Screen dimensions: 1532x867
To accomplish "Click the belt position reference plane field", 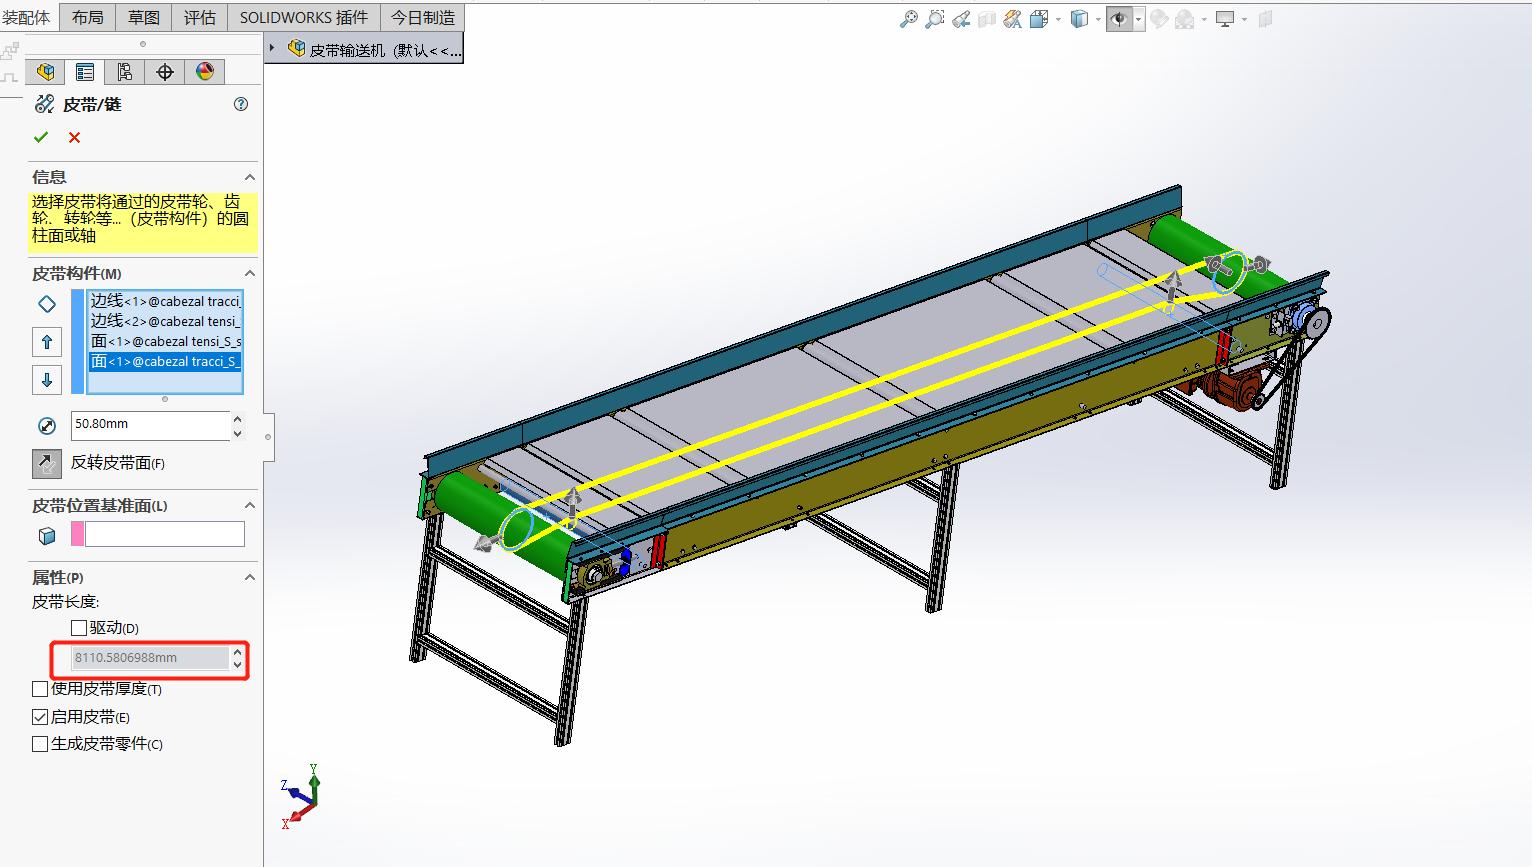I will pos(165,534).
